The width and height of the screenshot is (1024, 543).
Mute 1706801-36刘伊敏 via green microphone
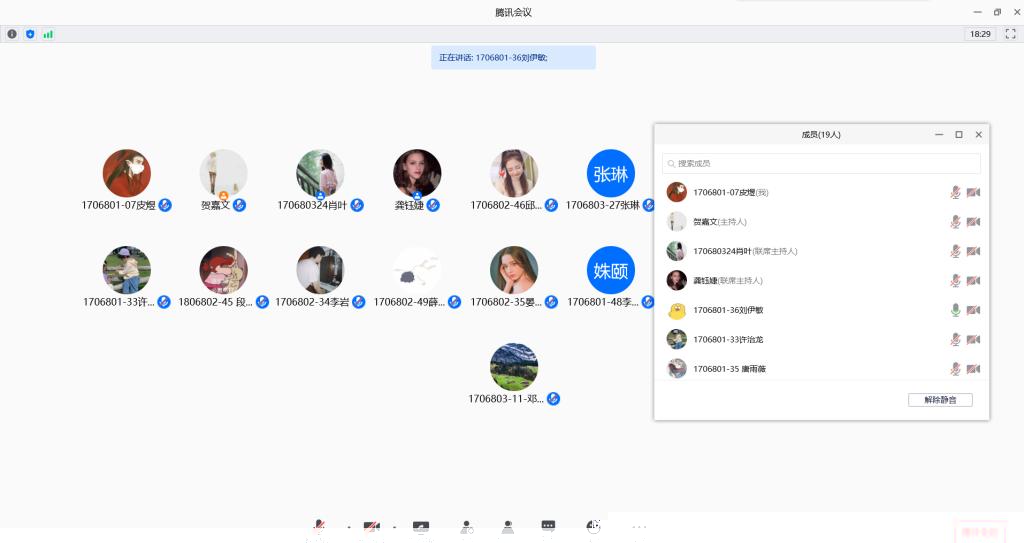click(955, 310)
